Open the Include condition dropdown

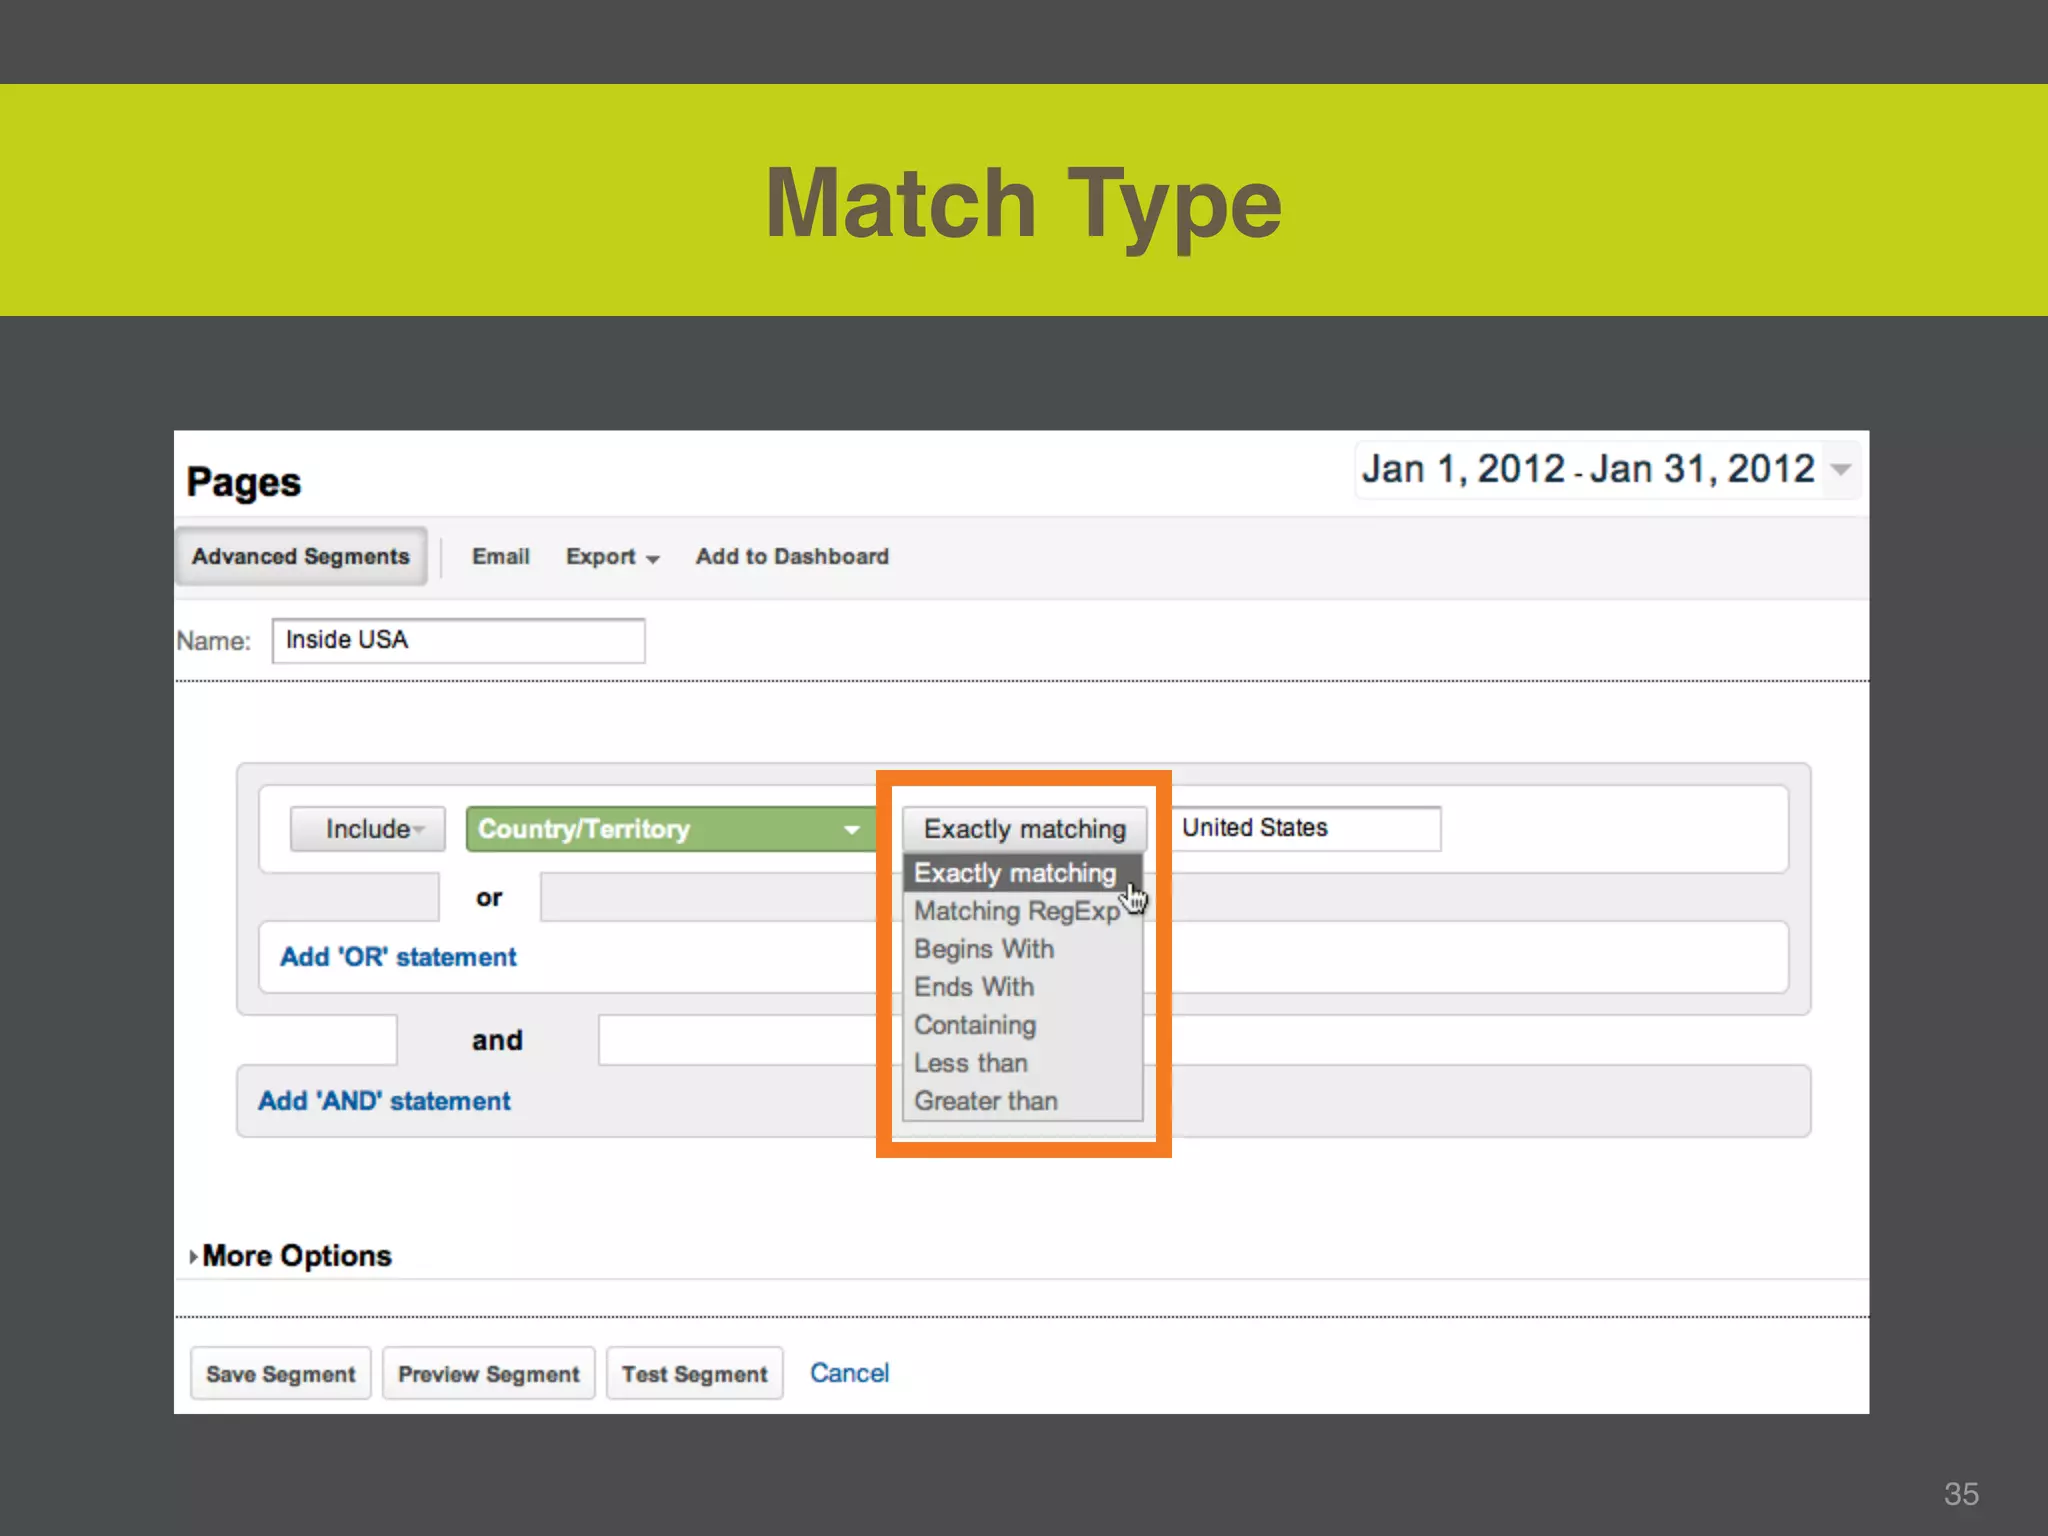(x=368, y=829)
